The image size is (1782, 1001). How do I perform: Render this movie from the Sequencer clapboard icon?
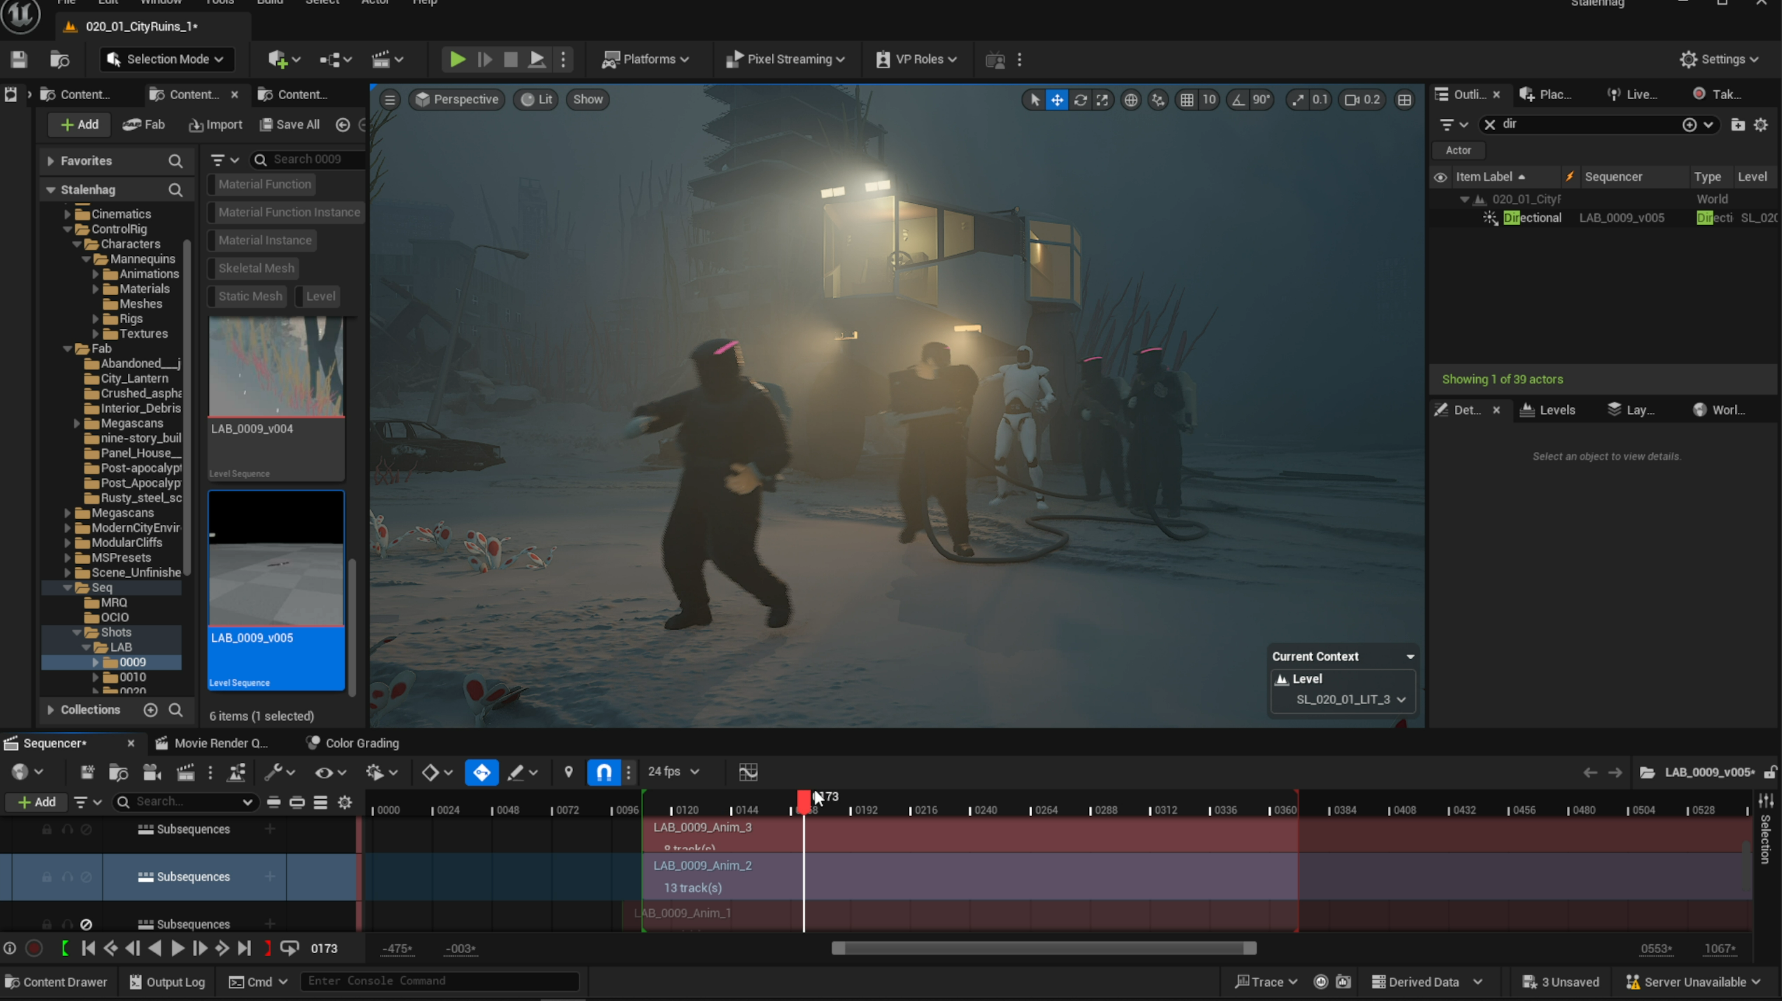(186, 772)
